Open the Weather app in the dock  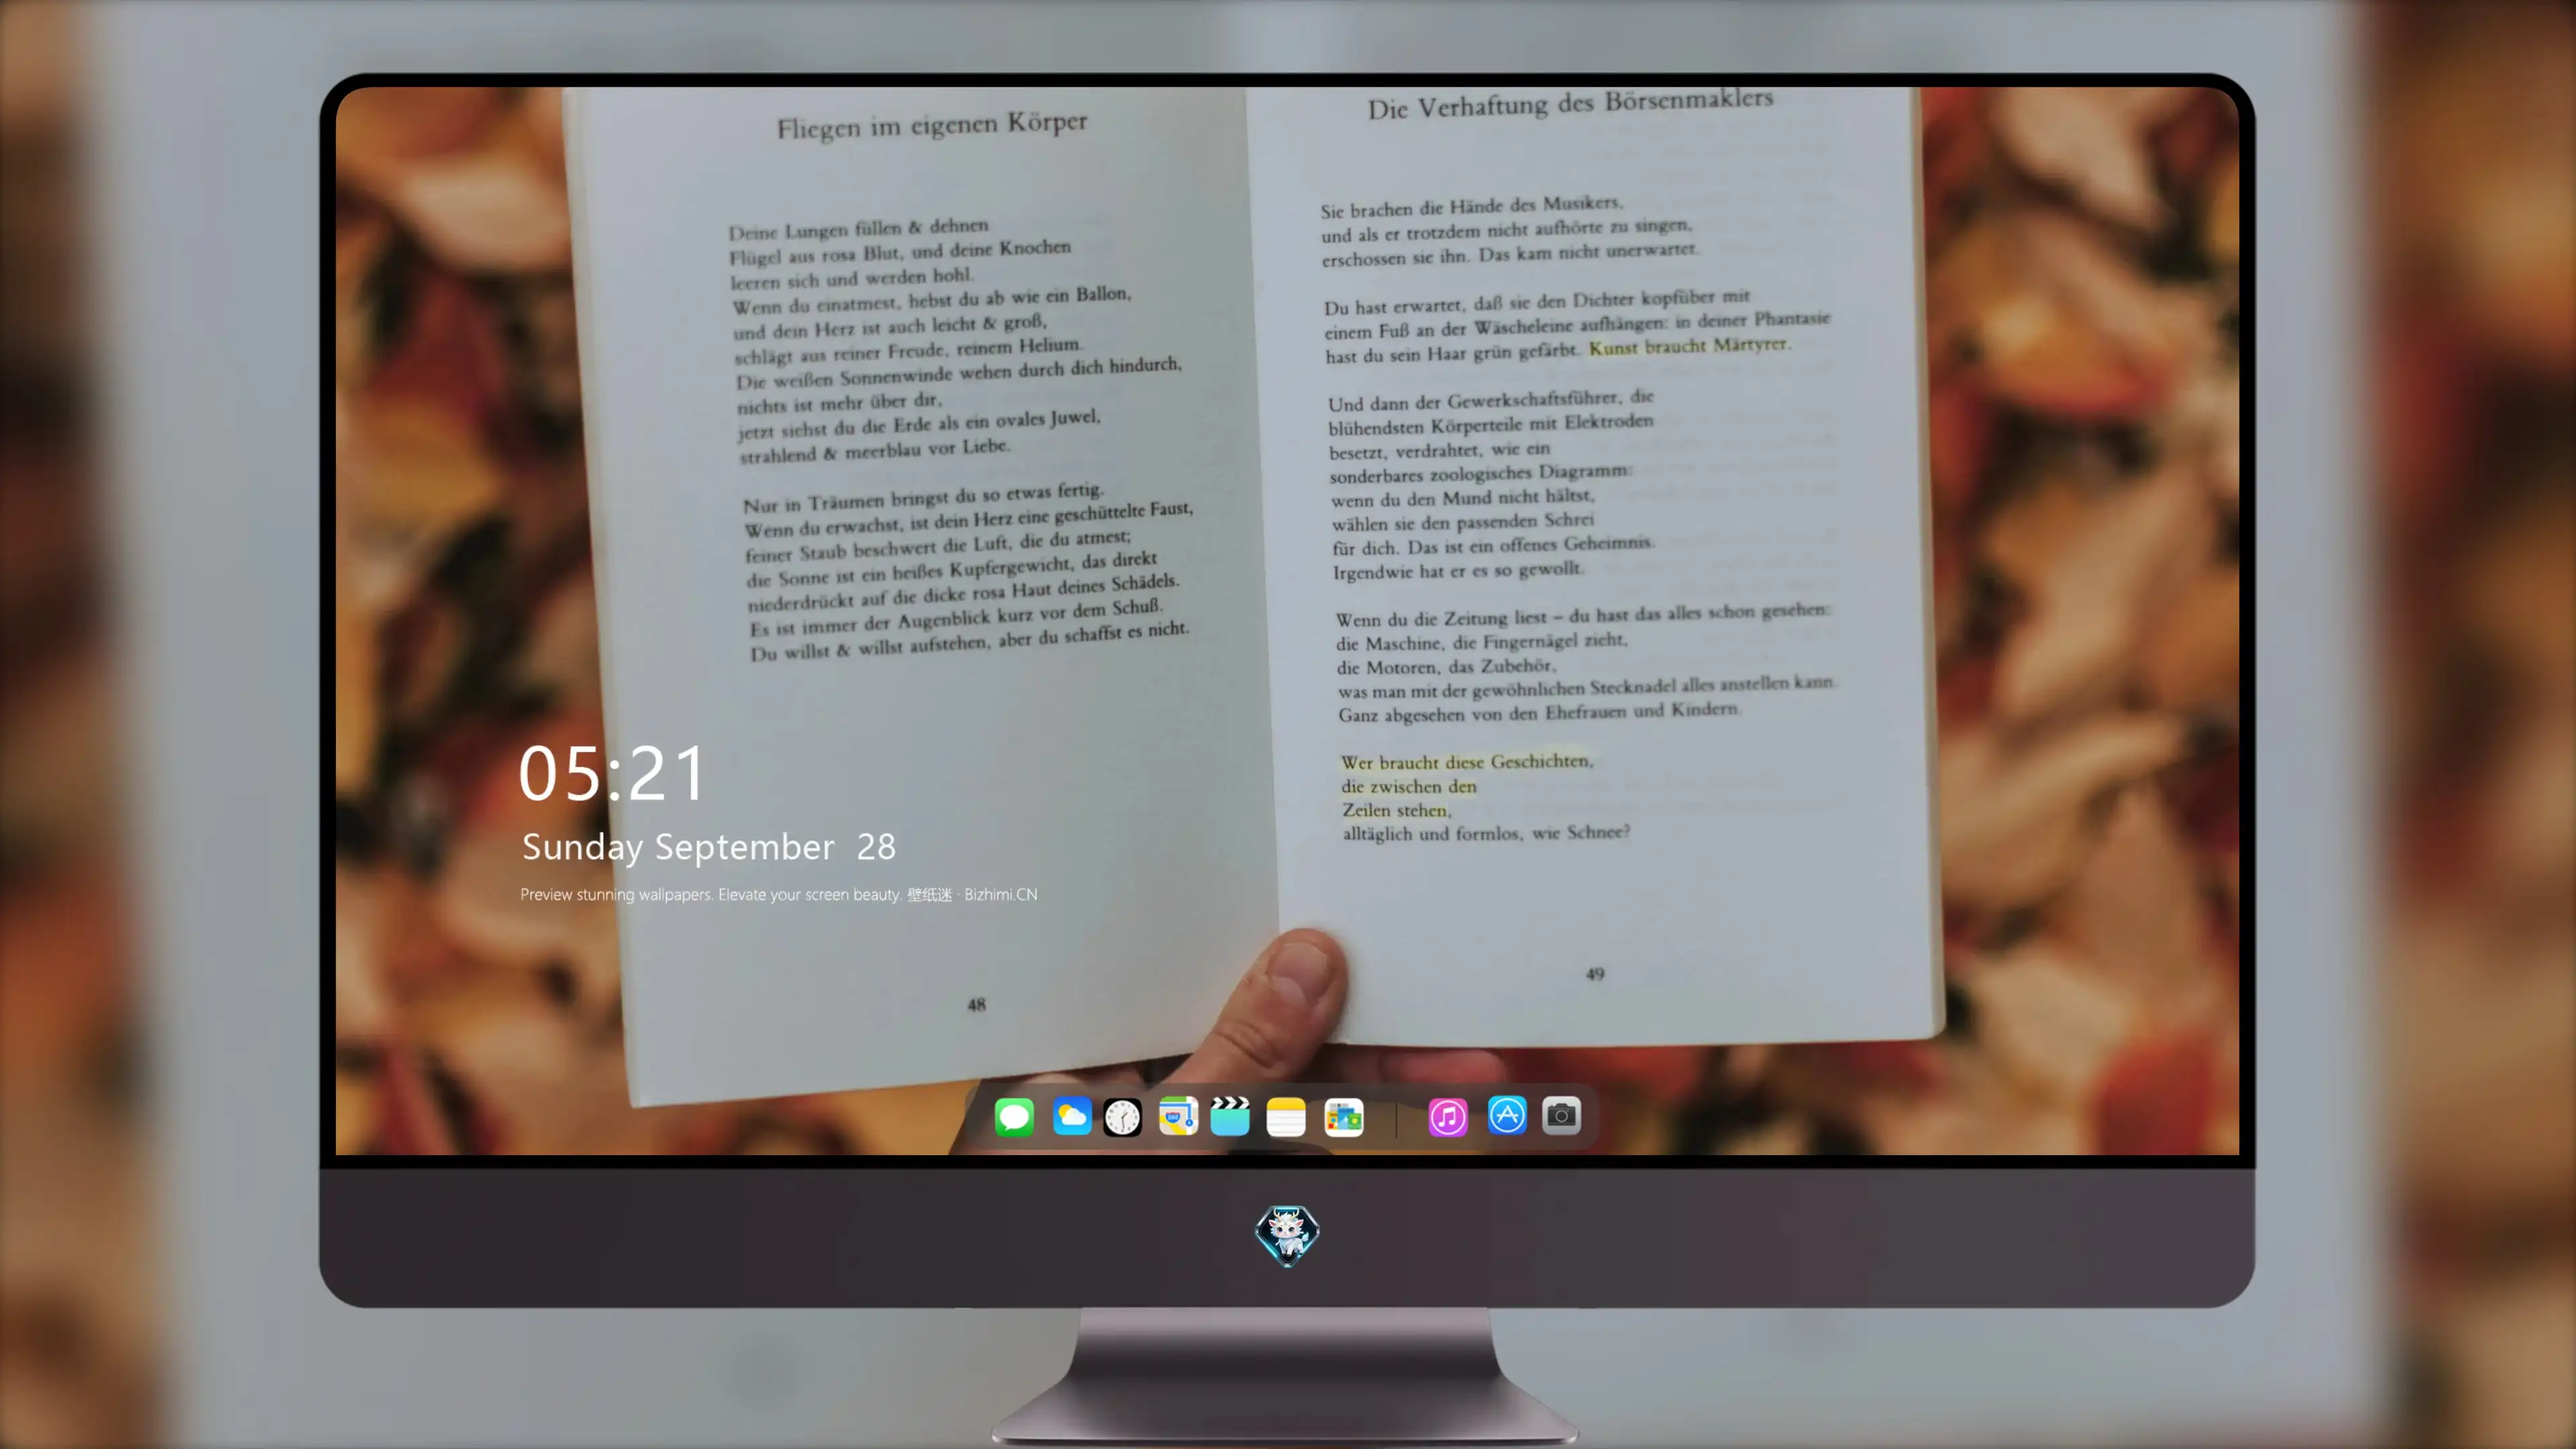[1071, 1116]
